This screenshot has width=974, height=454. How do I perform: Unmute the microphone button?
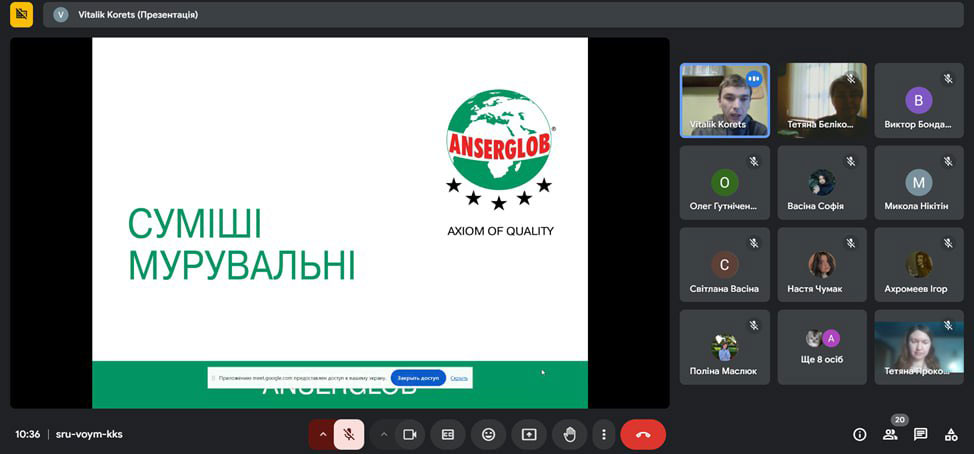click(350, 435)
